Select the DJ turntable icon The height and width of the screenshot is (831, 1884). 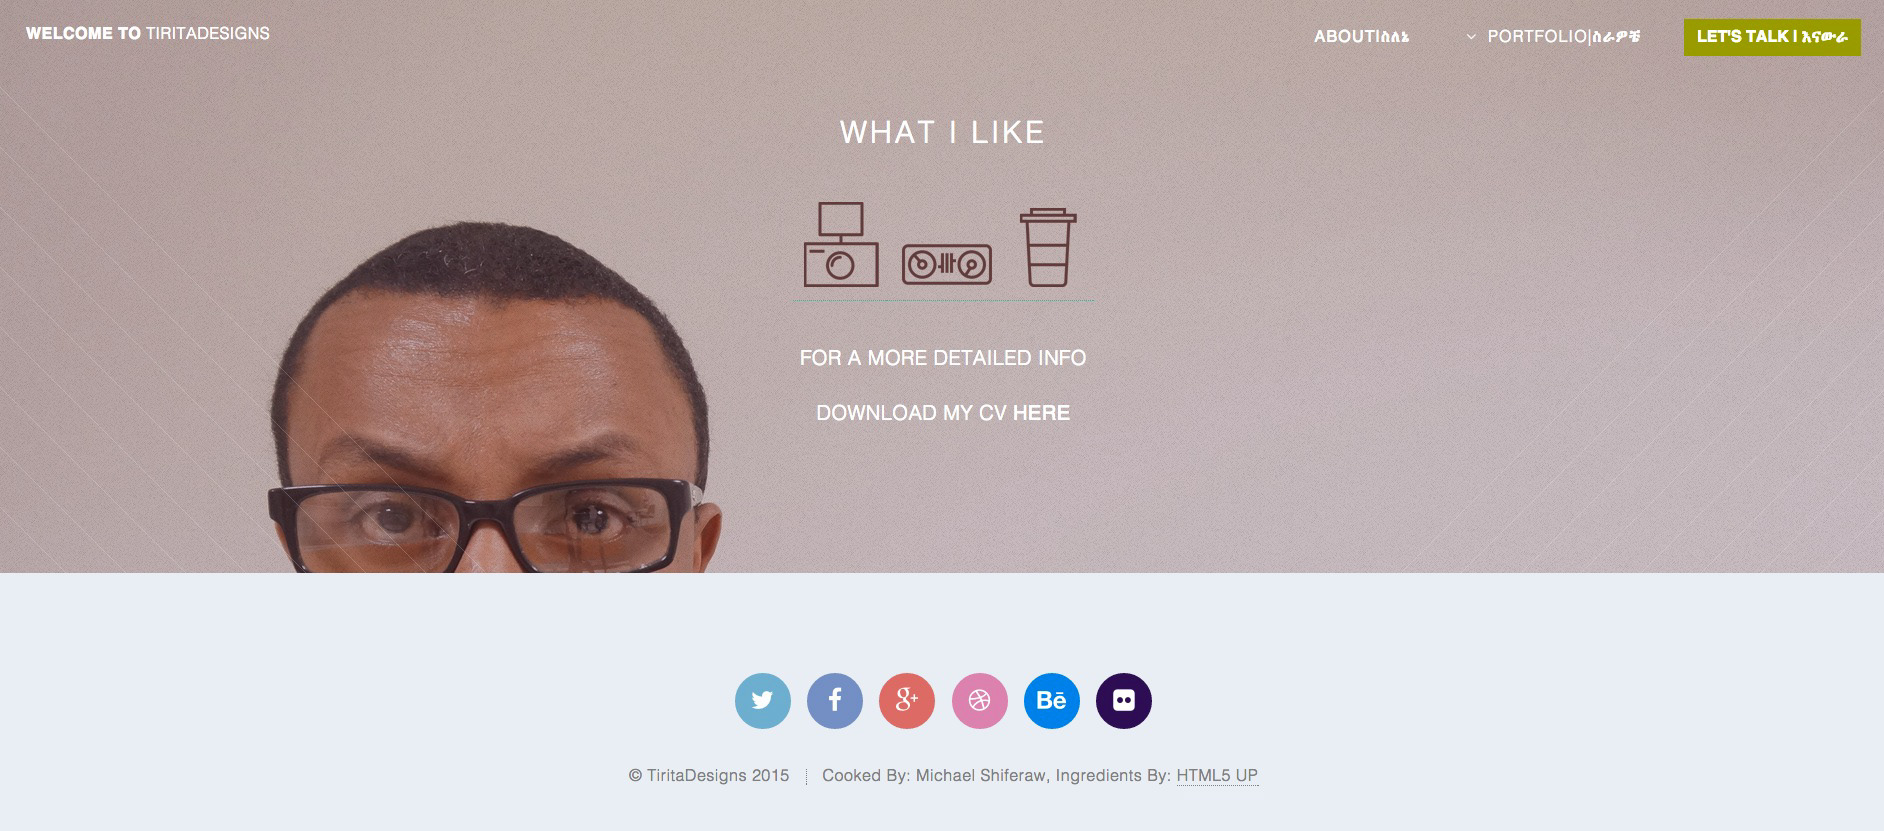947,265
